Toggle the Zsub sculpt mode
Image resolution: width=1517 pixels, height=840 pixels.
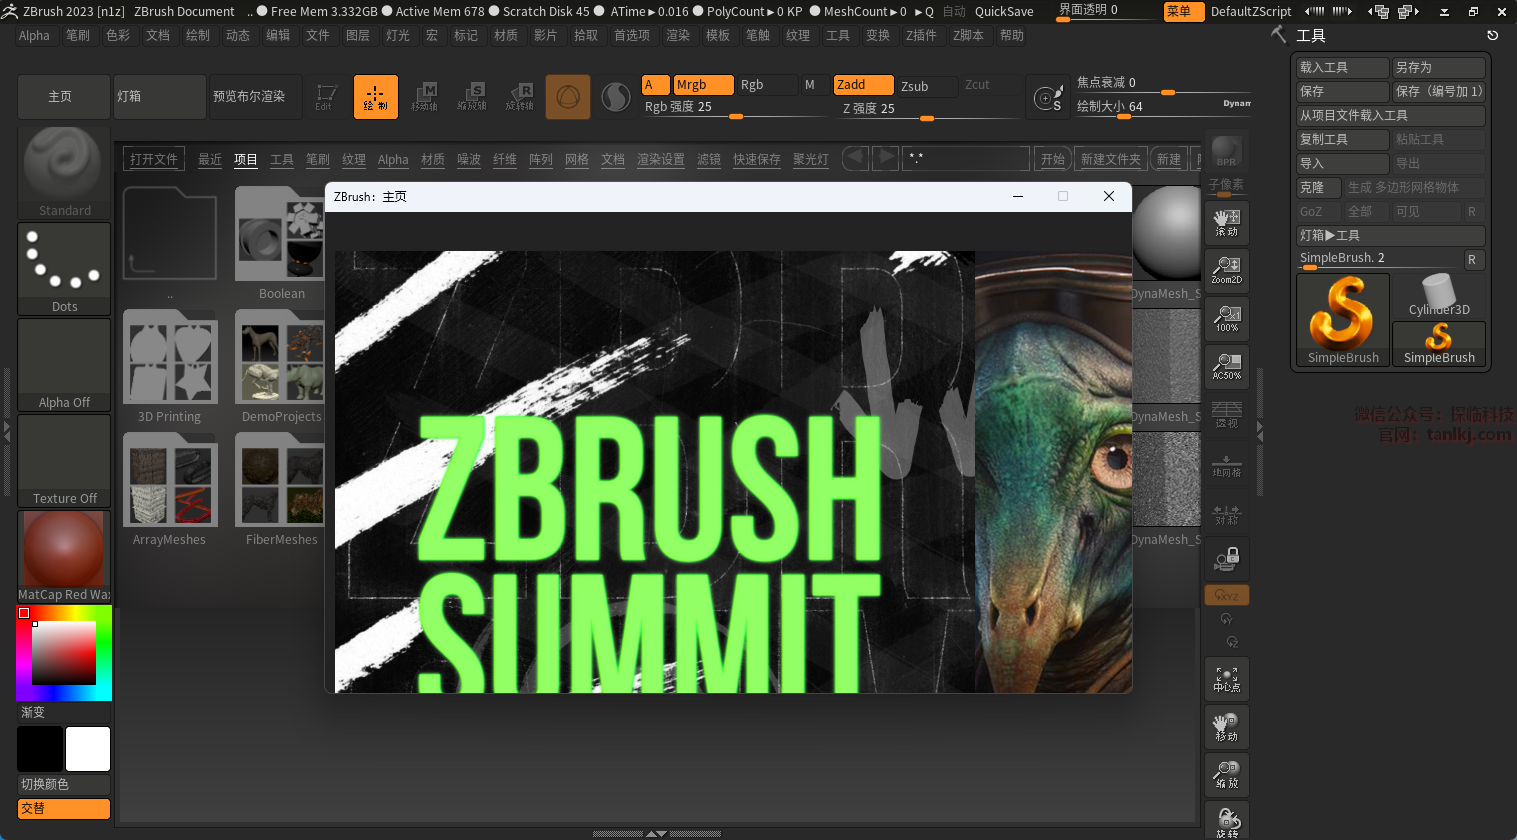pos(914,86)
